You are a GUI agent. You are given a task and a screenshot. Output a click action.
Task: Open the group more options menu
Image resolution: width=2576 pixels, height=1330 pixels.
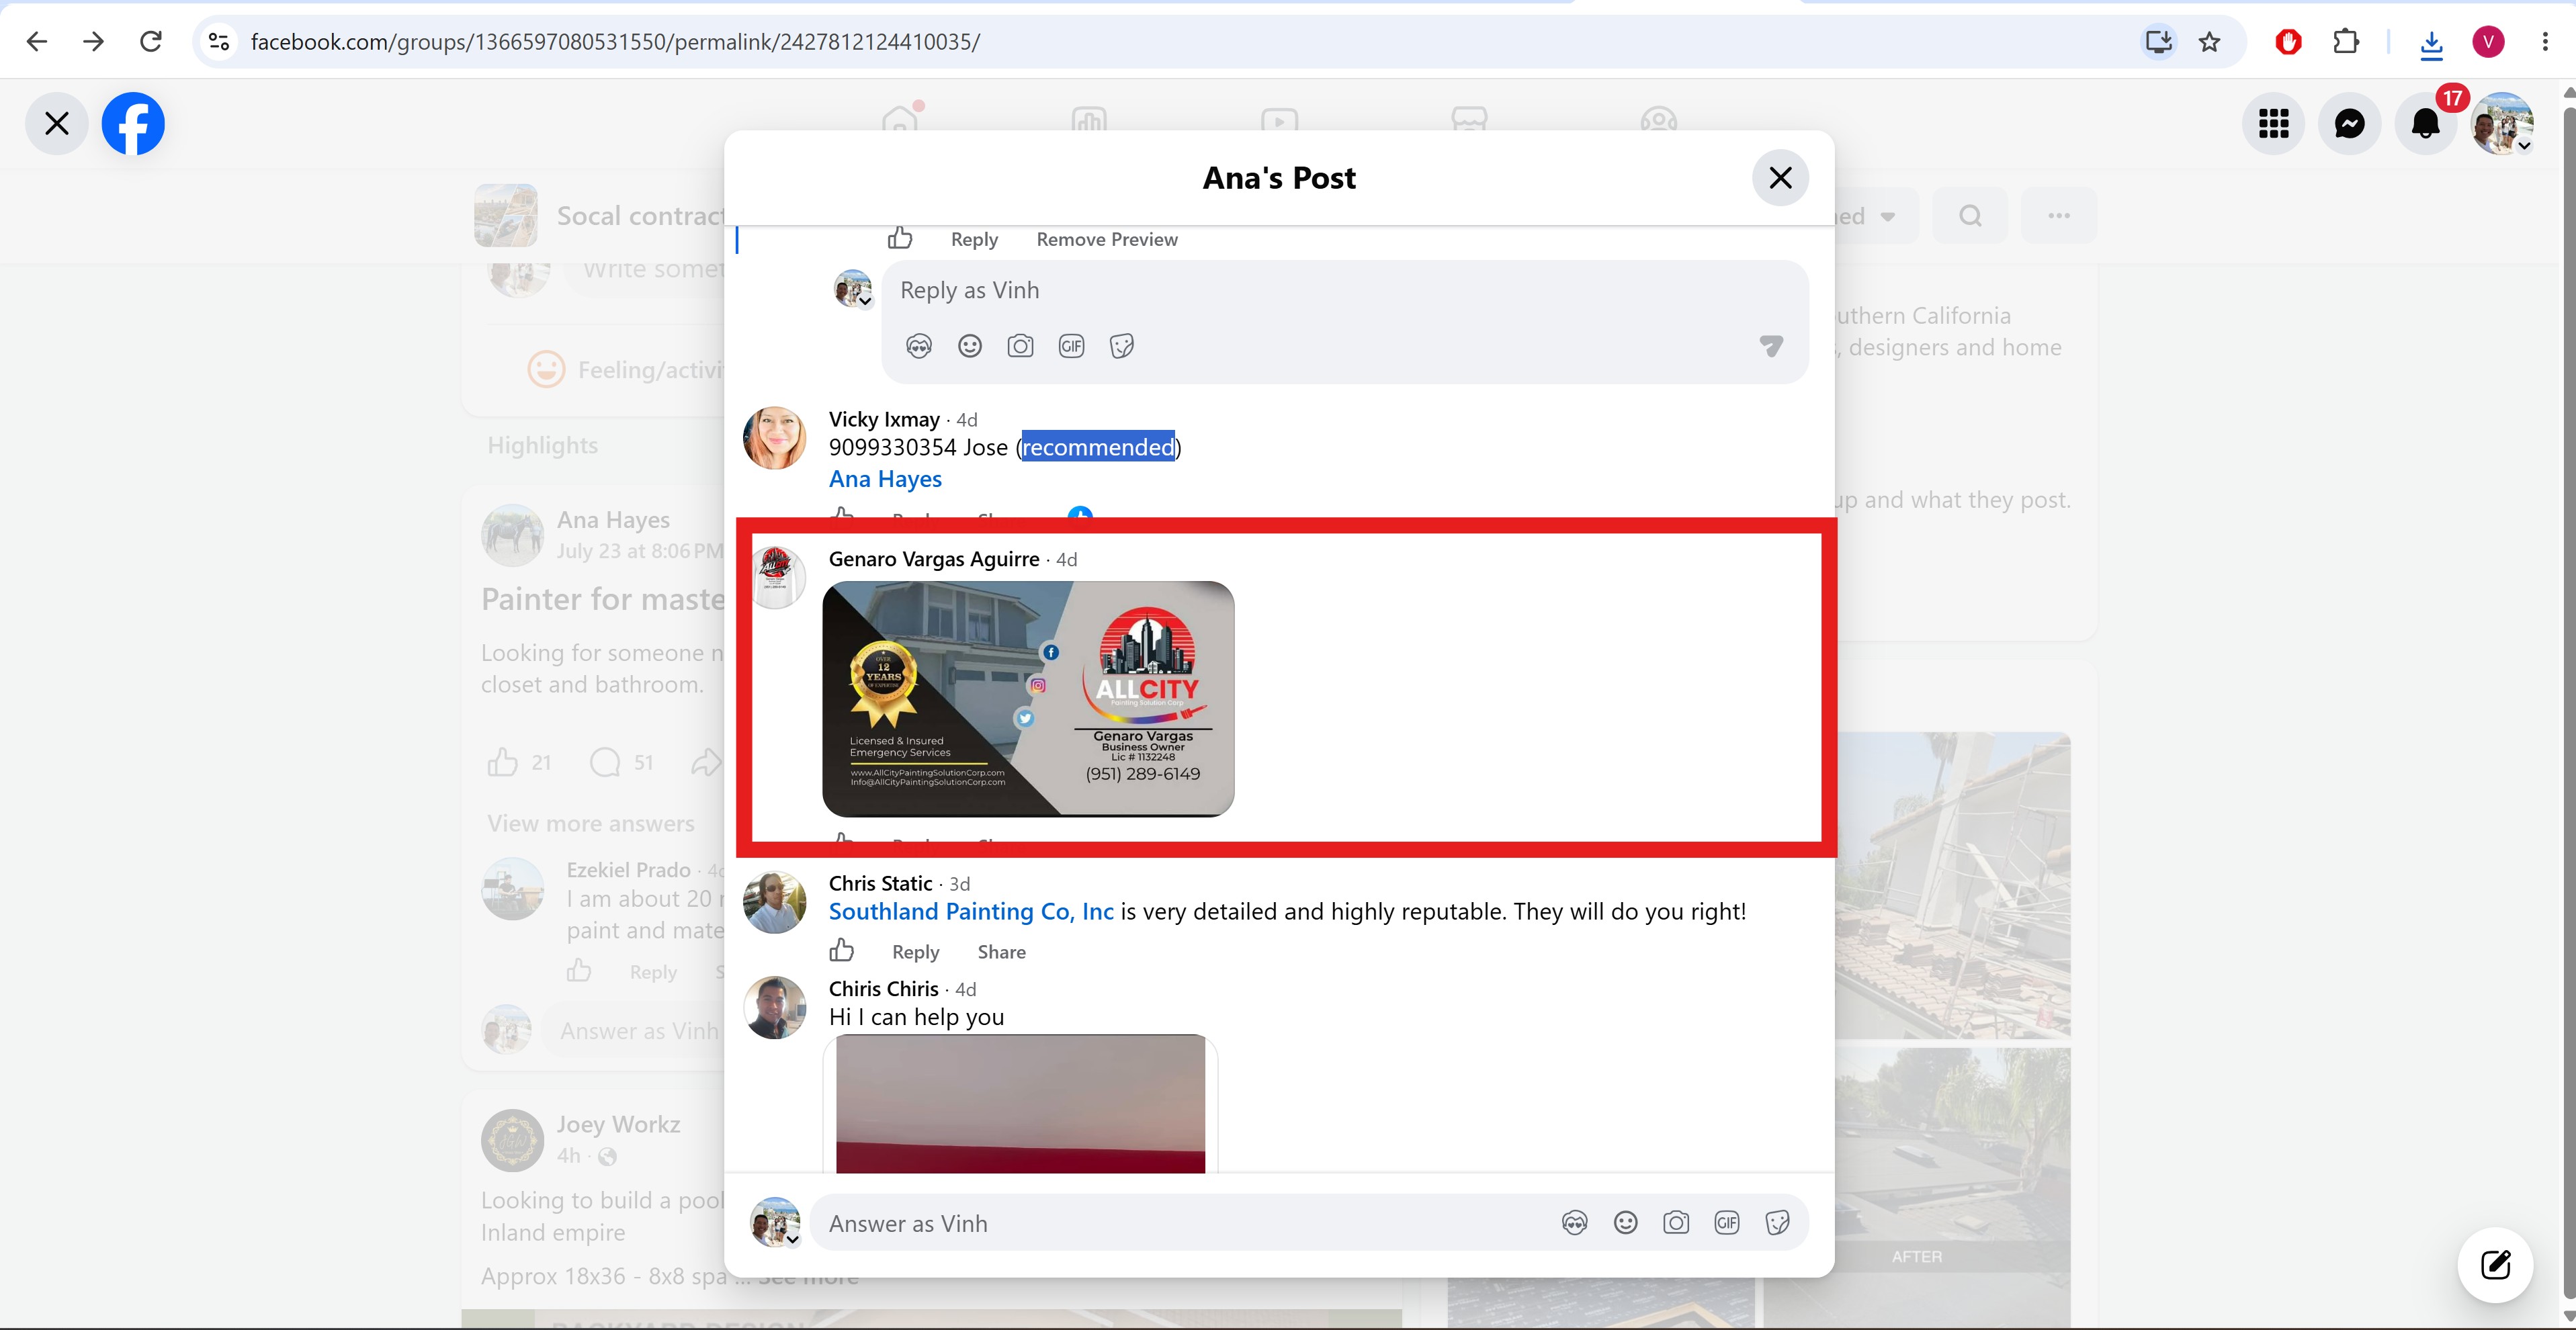pos(2059,216)
